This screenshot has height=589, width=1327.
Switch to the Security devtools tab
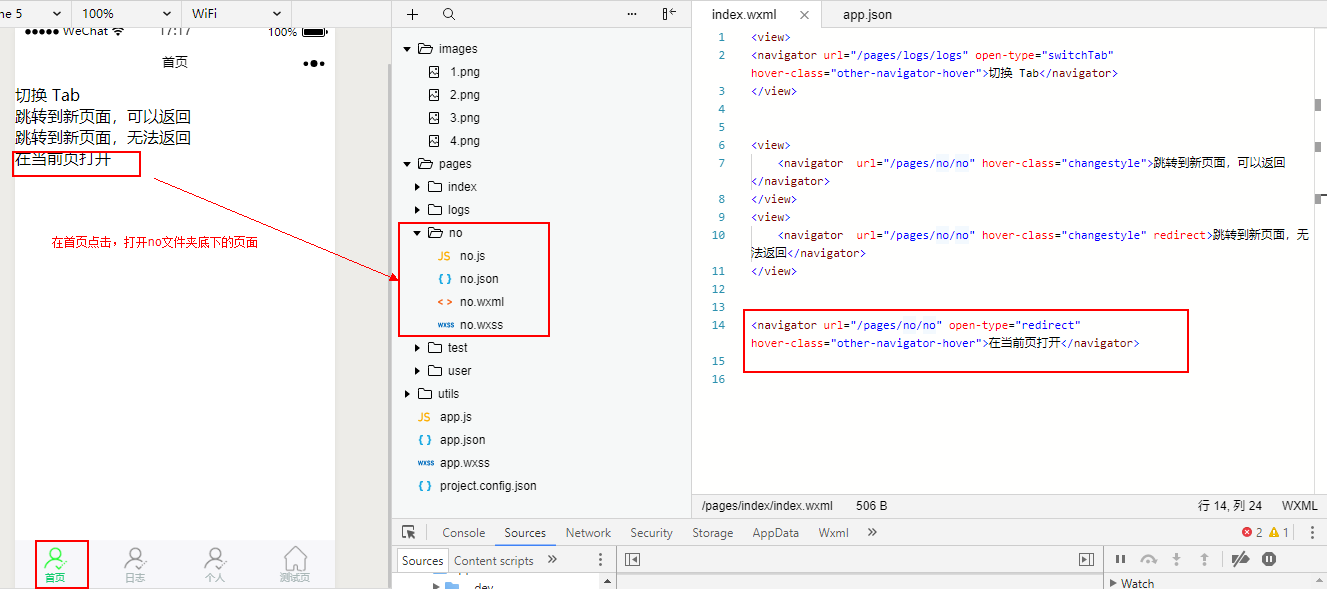tap(652, 533)
